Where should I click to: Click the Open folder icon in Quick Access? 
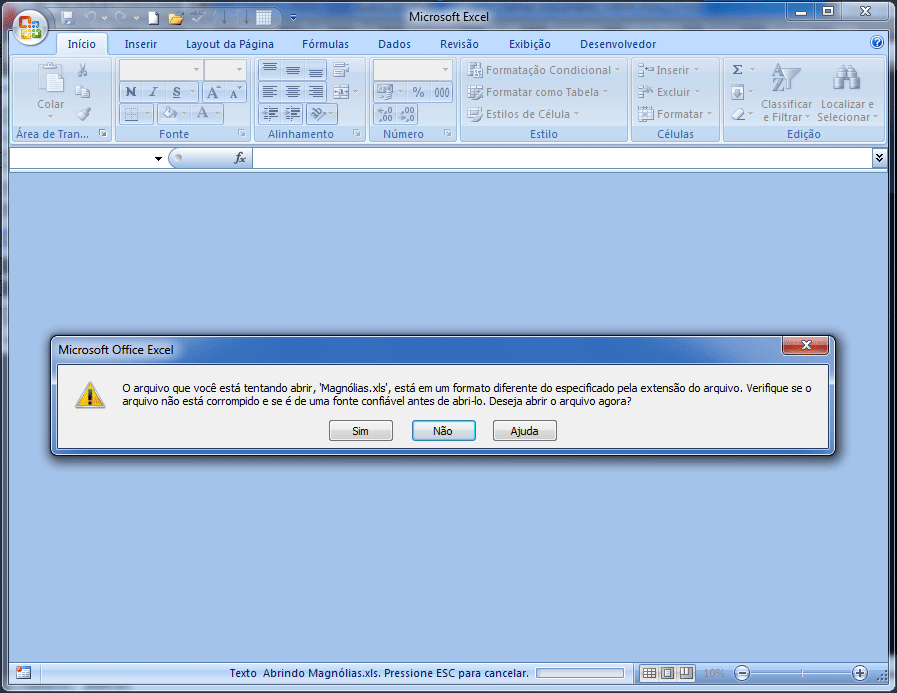click(x=176, y=17)
